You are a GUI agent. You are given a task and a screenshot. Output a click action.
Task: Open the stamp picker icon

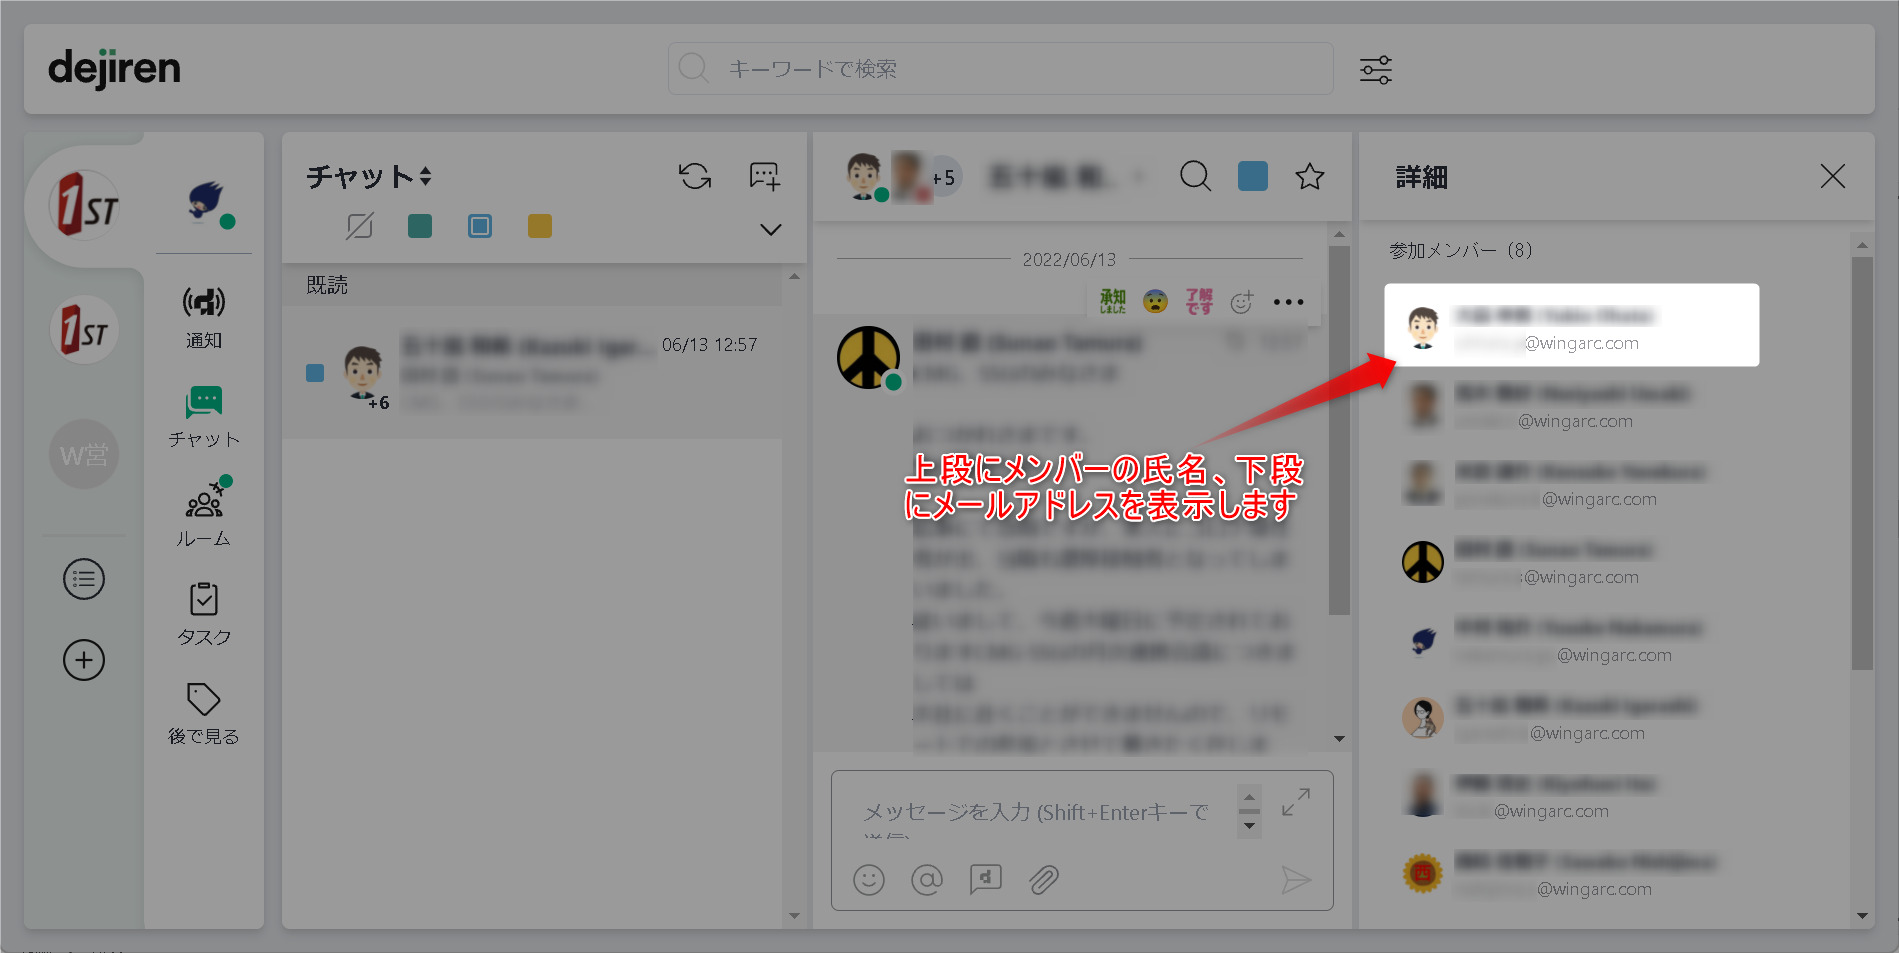coord(985,879)
